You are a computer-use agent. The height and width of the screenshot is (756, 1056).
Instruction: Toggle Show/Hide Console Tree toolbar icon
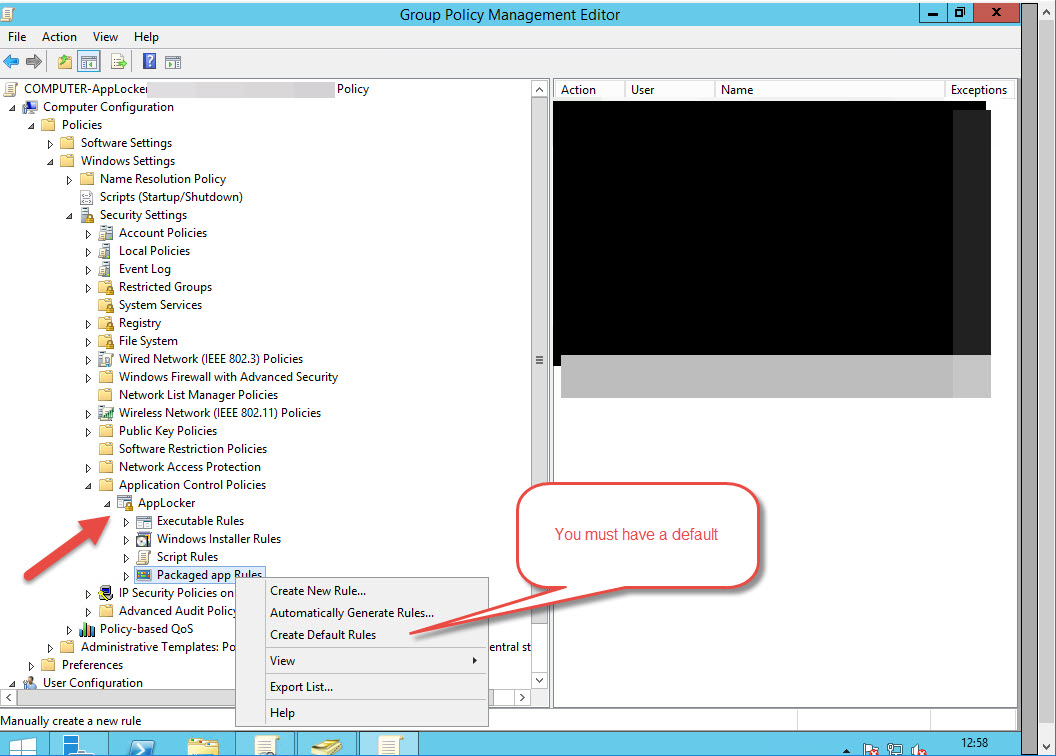click(x=89, y=62)
